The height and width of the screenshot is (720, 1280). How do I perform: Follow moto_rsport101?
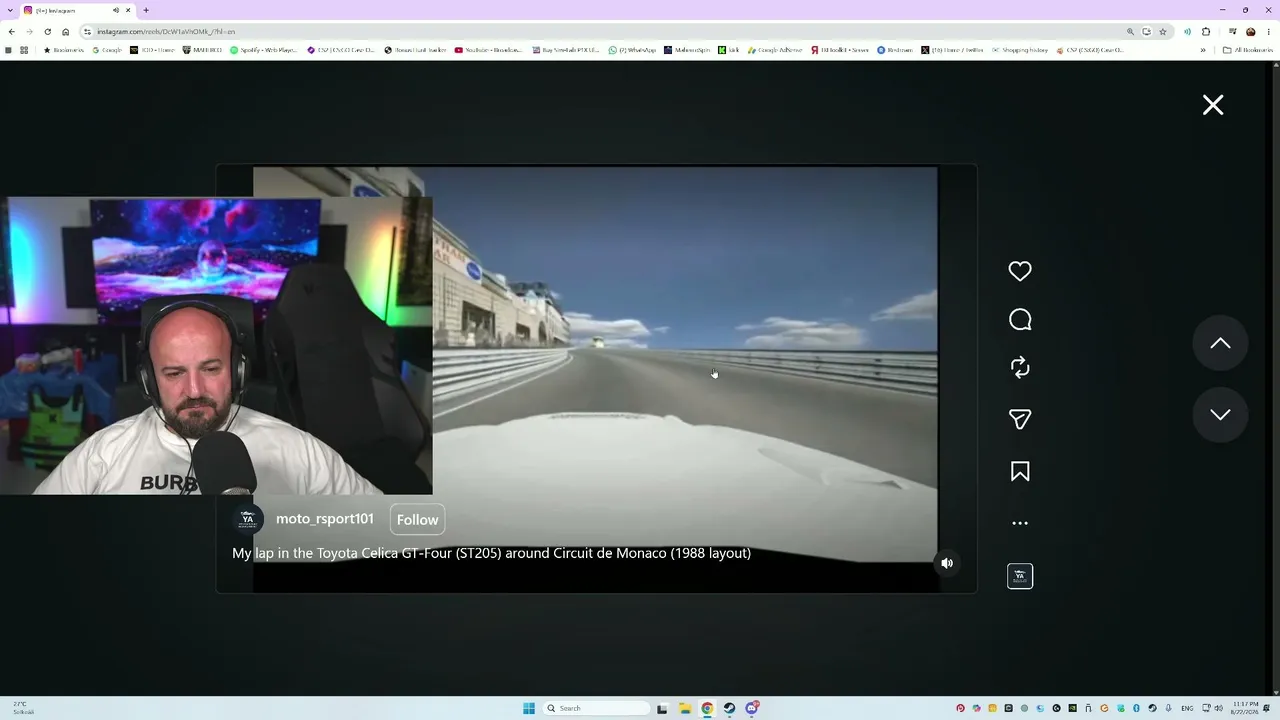pyautogui.click(x=417, y=519)
